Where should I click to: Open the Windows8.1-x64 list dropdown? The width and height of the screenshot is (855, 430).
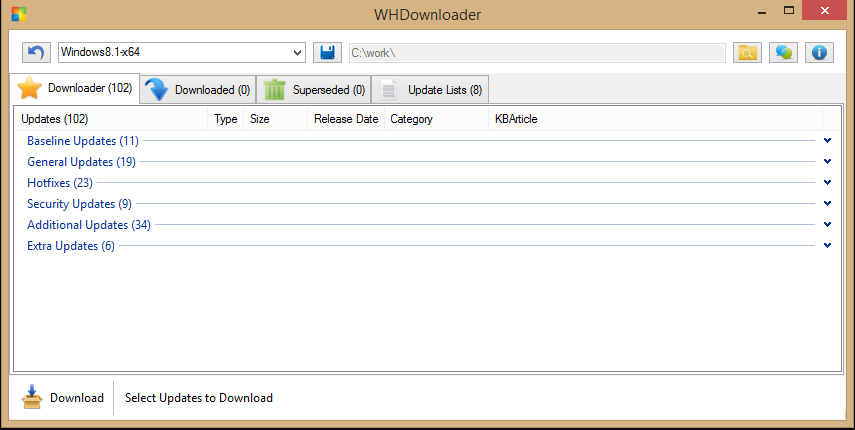pos(182,53)
